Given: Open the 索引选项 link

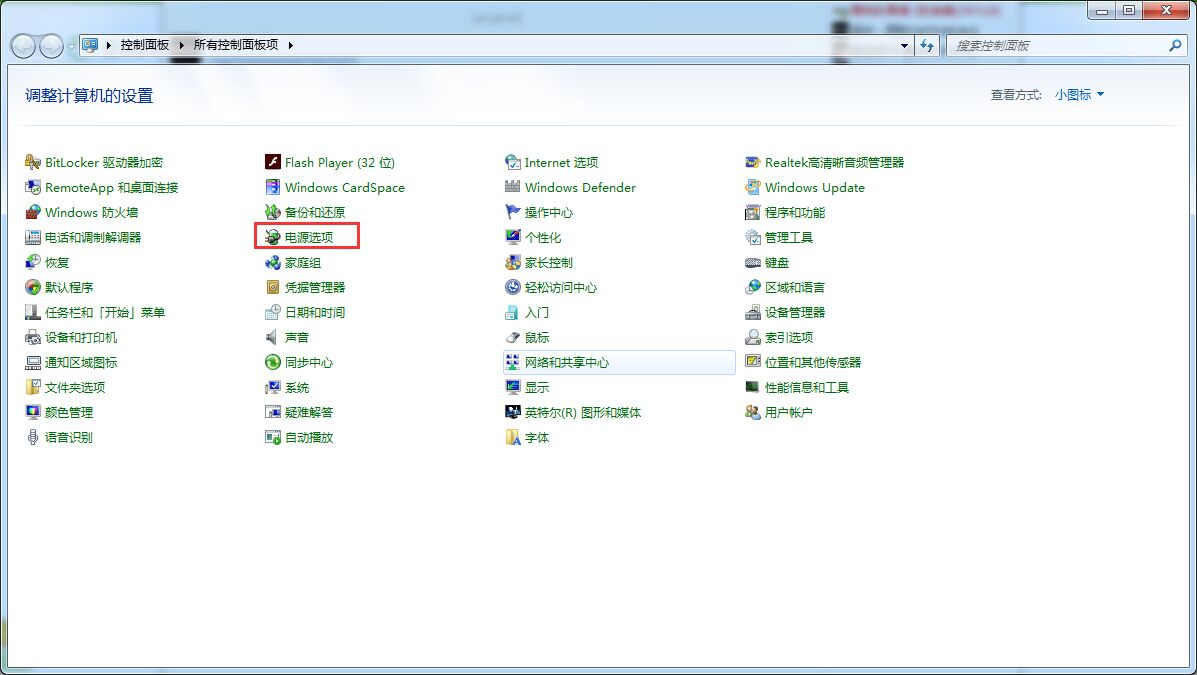Looking at the screenshot, I should point(789,338).
